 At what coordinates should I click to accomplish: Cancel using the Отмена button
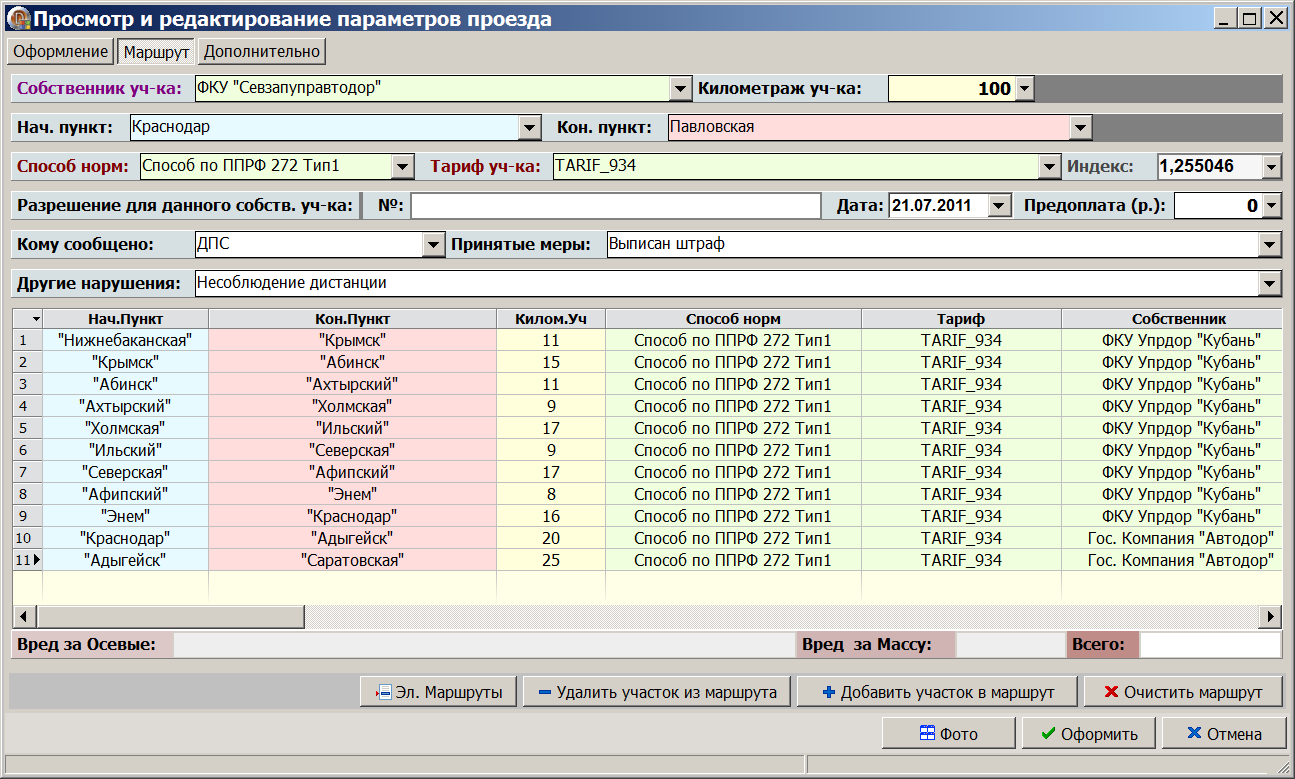coord(1223,734)
